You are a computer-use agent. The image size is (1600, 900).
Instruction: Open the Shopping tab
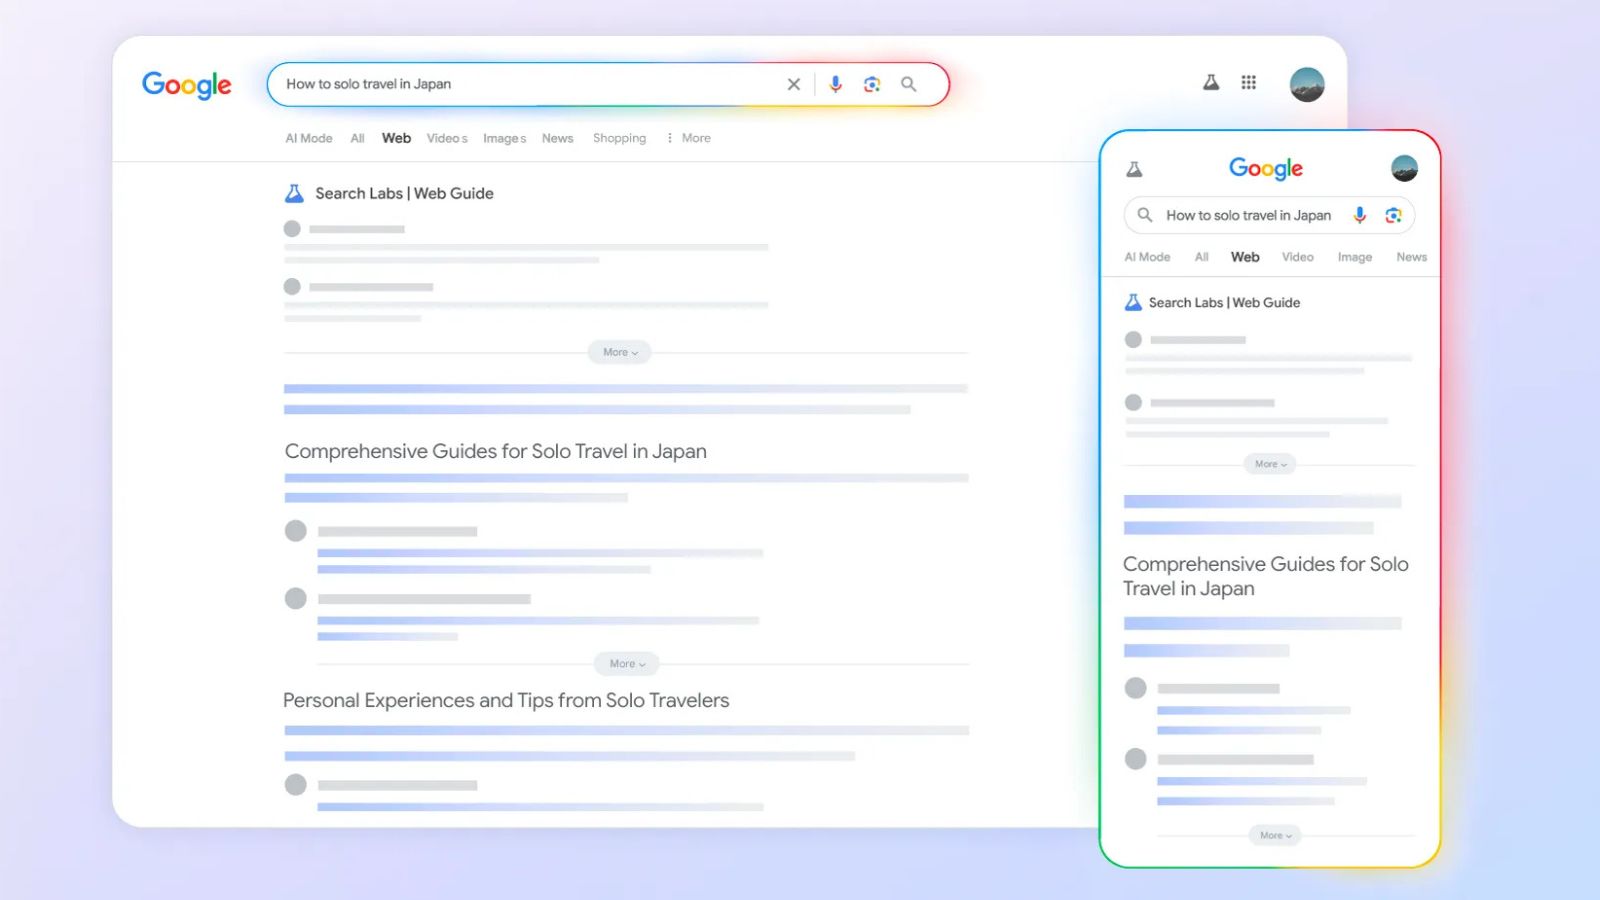[x=619, y=138]
